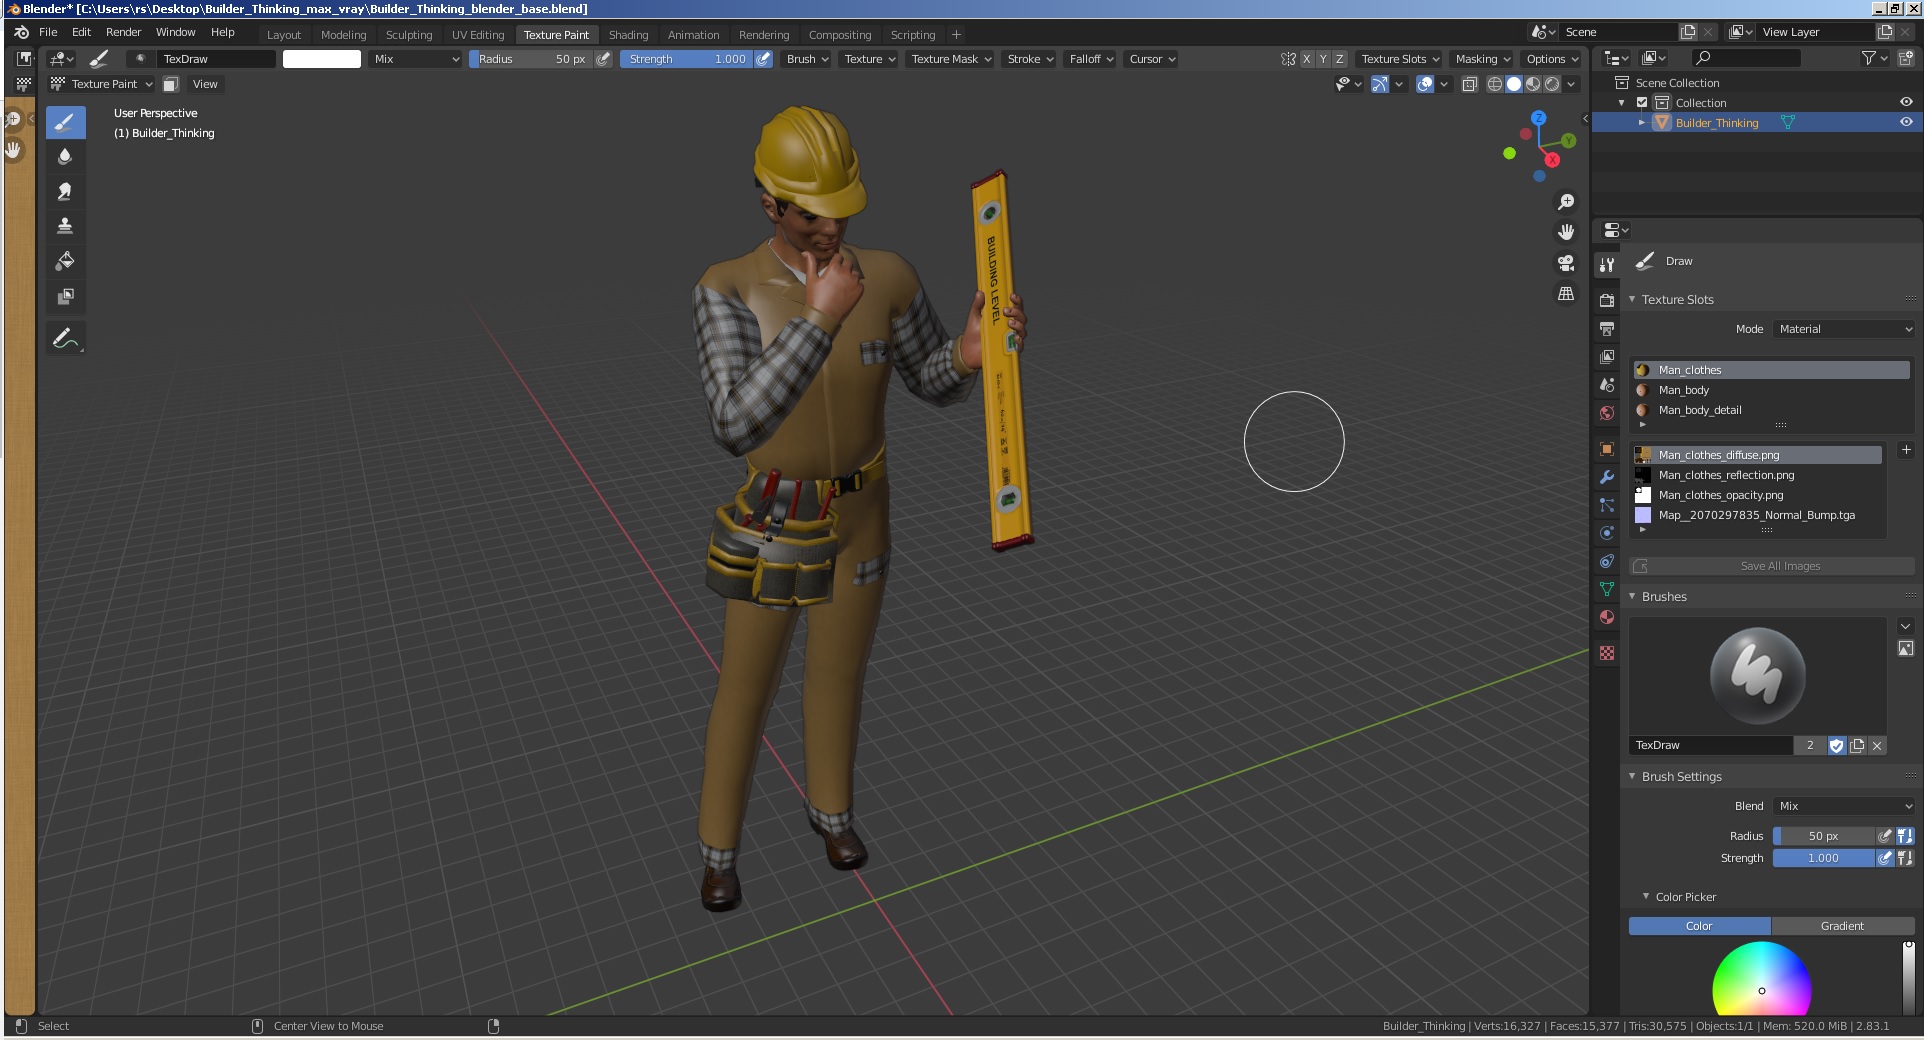
Task: Open the Active Tool properties tab
Action: pyautogui.click(x=1607, y=265)
